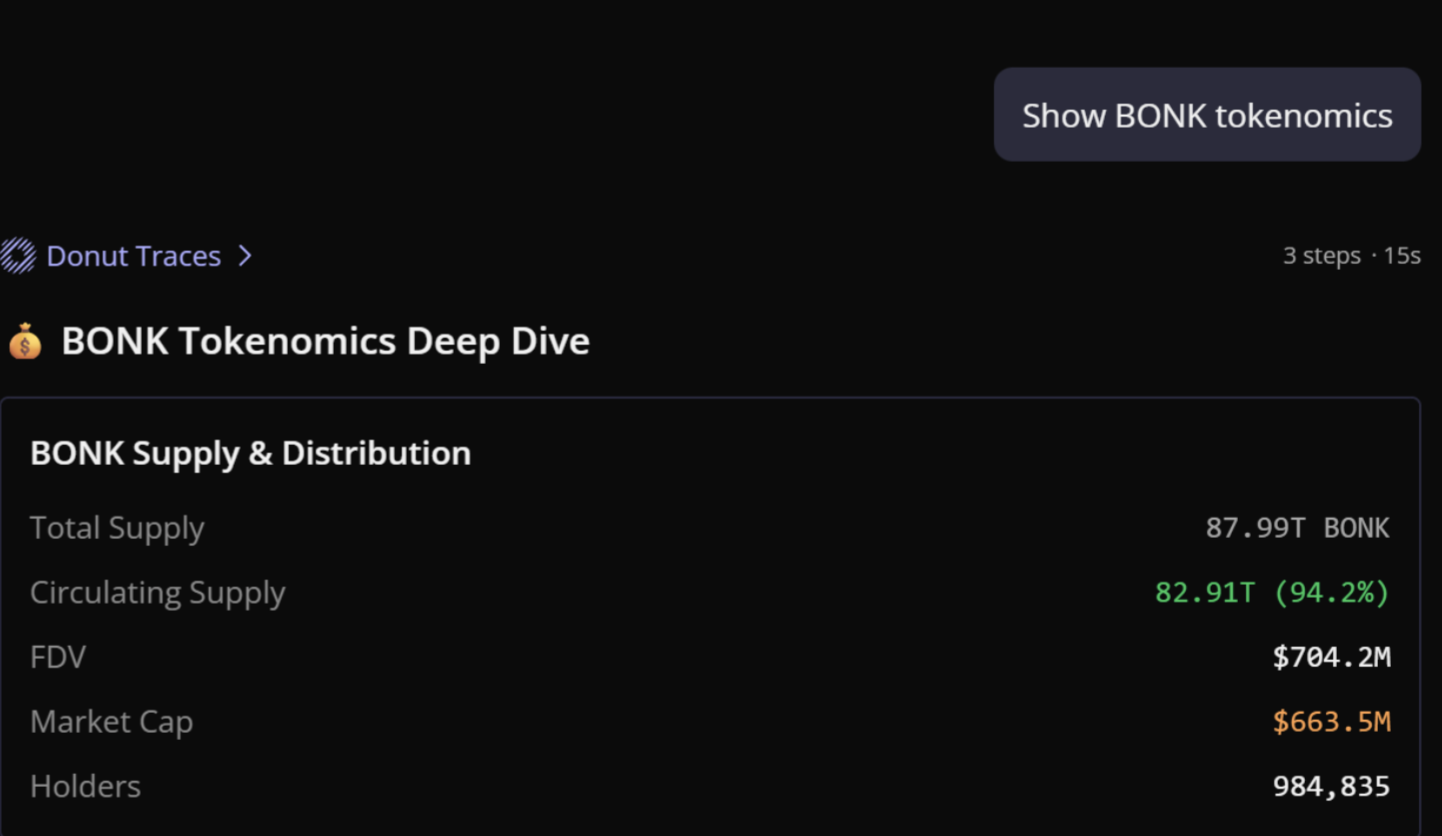Expand the Donut Traces chevron arrow
Screen dimensions: 1442x836
point(245,256)
